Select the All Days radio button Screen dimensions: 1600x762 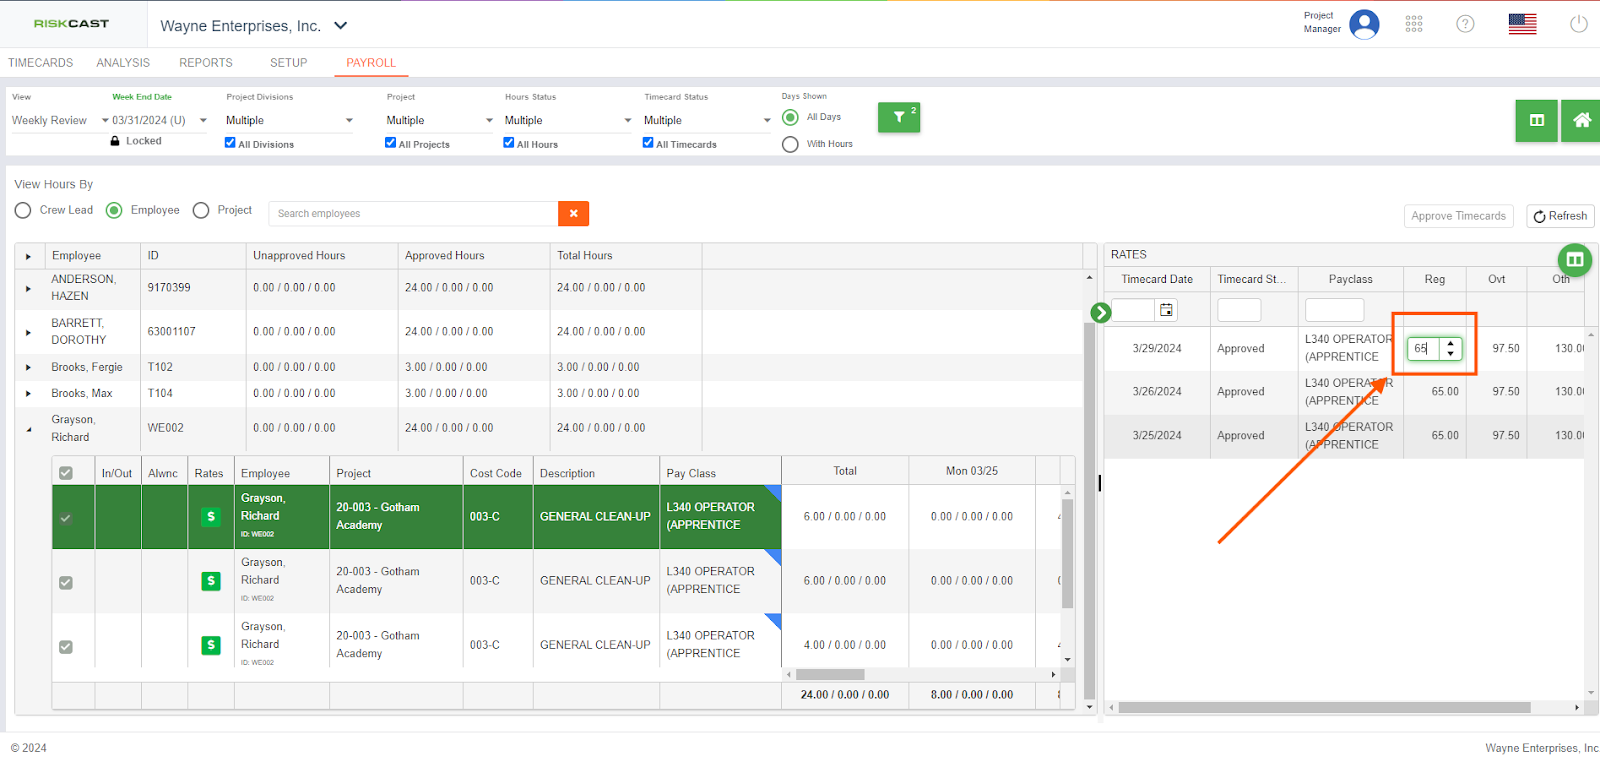790,117
